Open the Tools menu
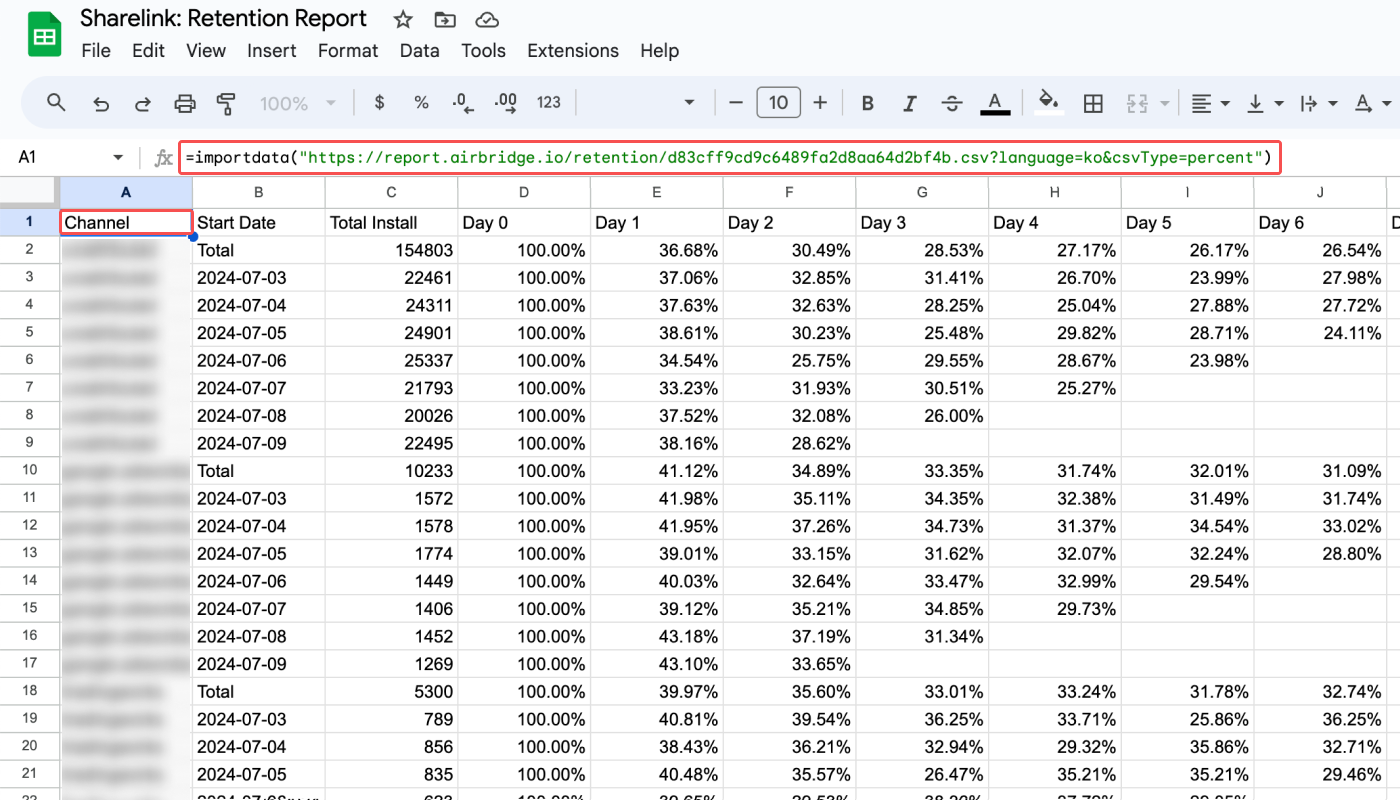Image resolution: width=1400 pixels, height=800 pixels. click(x=483, y=50)
